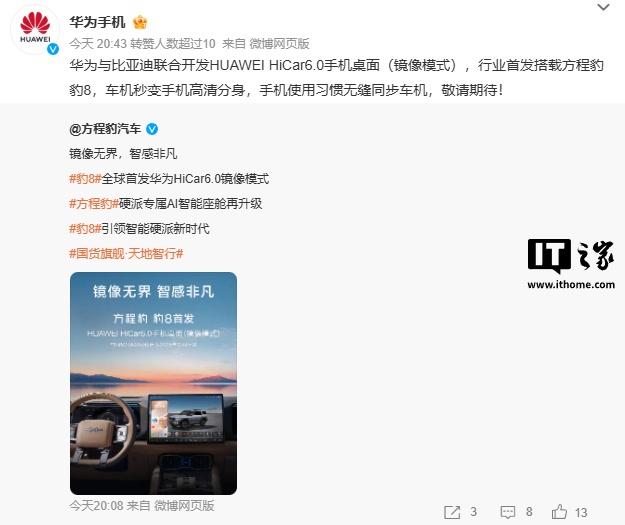Expand the post options chevron
The height and width of the screenshot is (525, 625).
(x=603, y=7)
